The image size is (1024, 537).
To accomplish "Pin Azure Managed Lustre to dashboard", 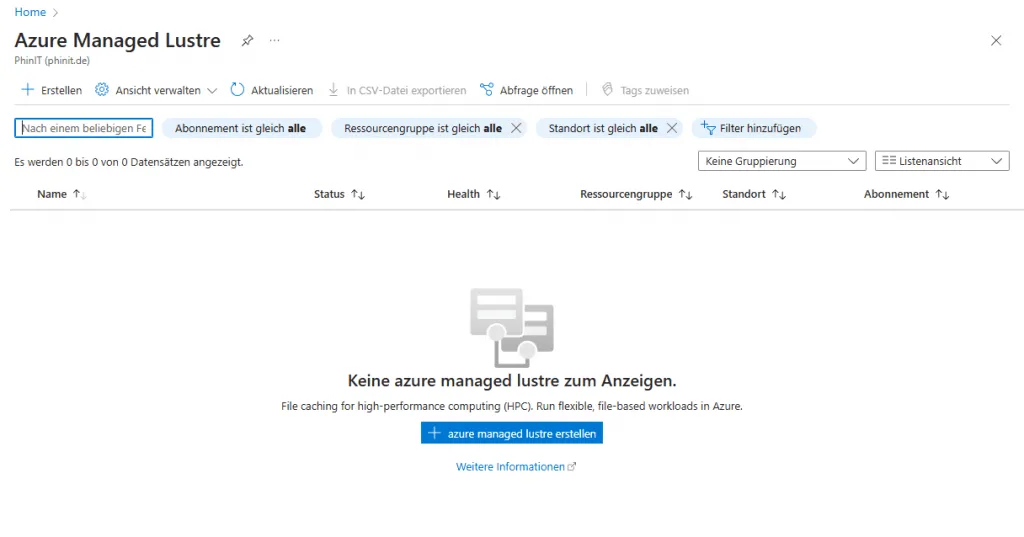I will pos(247,41).
